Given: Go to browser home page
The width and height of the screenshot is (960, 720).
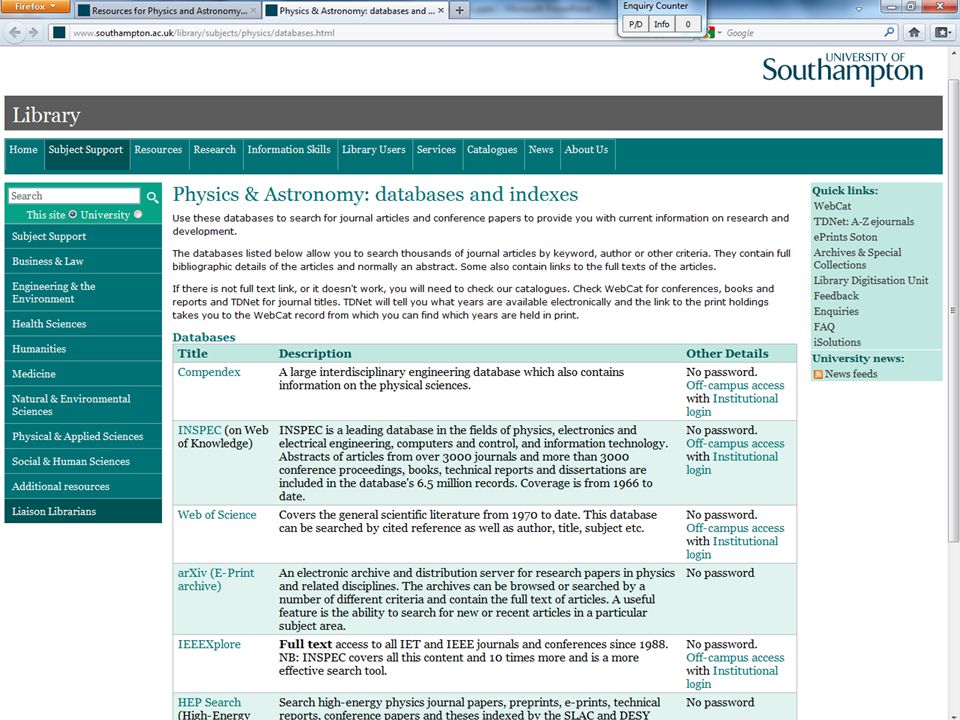Looking at the screenshot, I should coord(914,32).
